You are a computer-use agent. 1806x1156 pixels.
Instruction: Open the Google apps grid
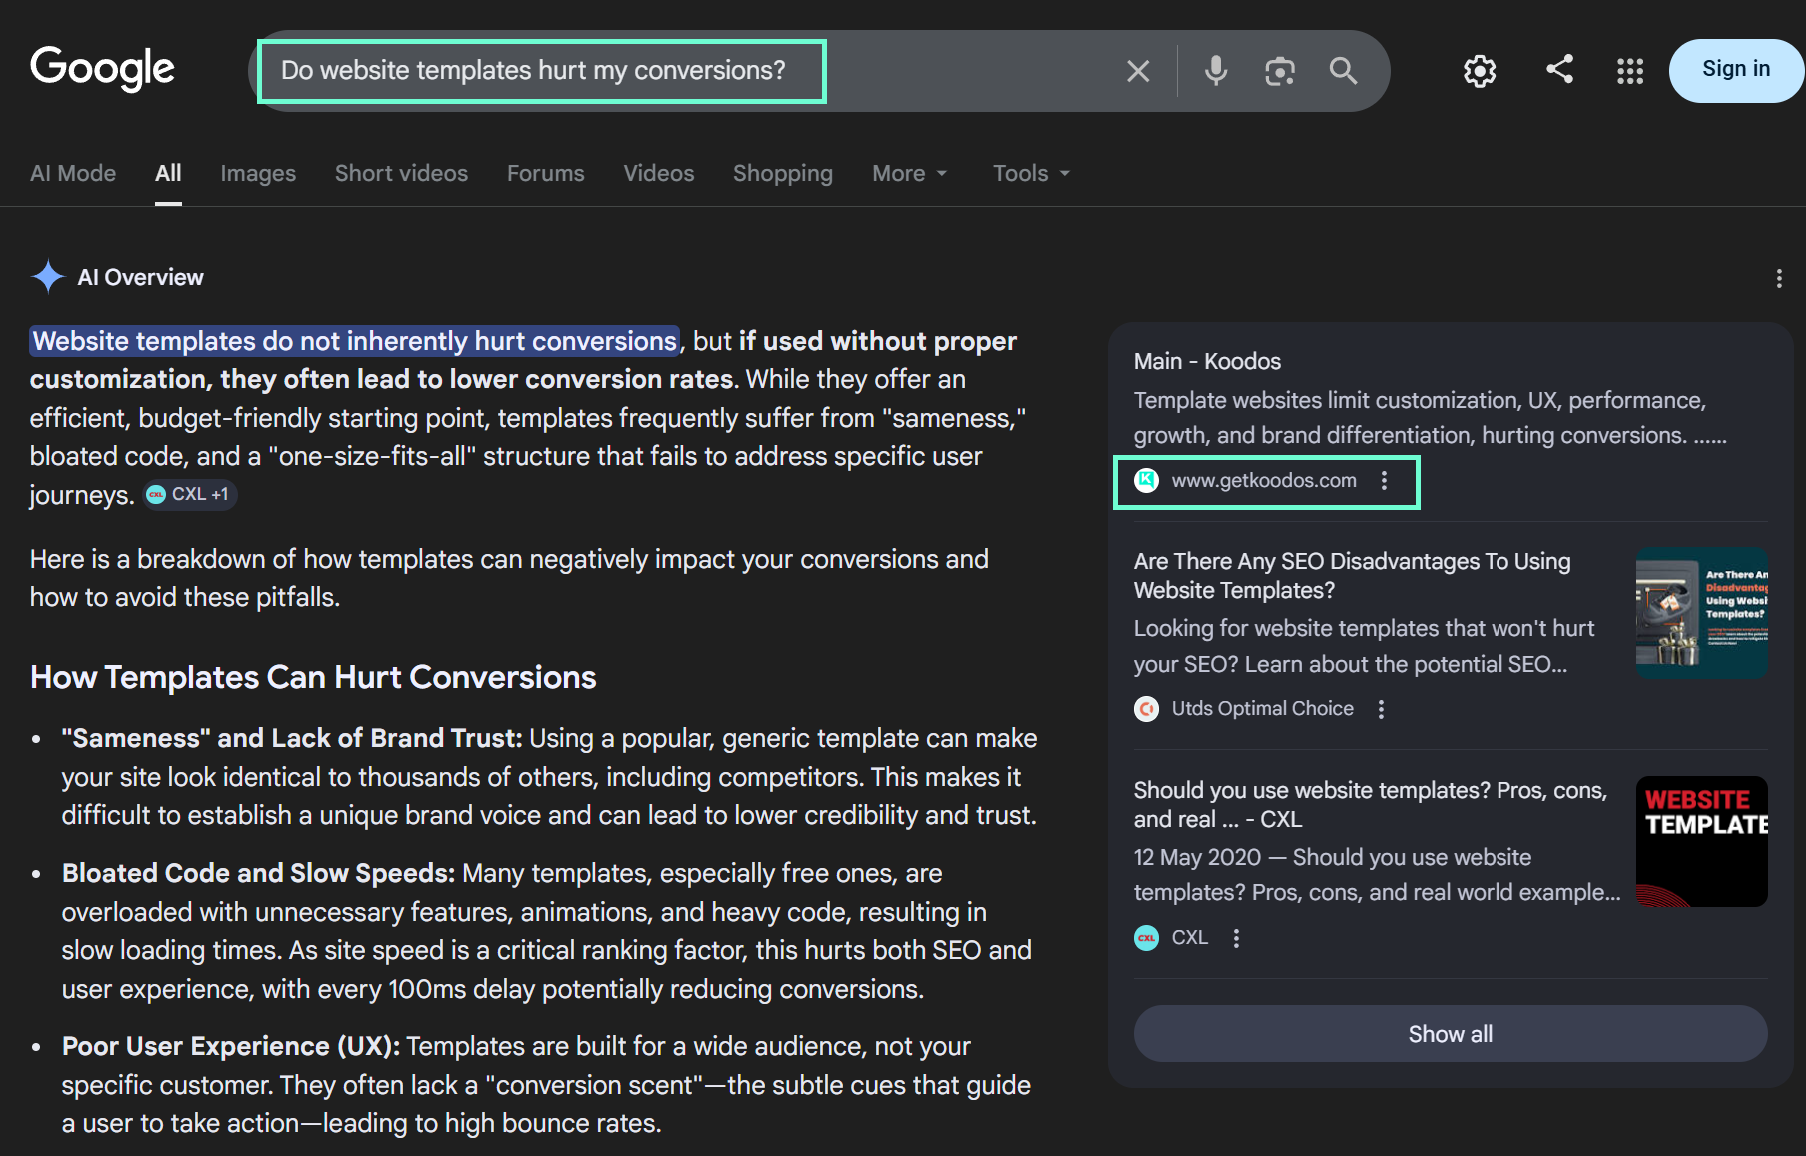[1629, 70]
